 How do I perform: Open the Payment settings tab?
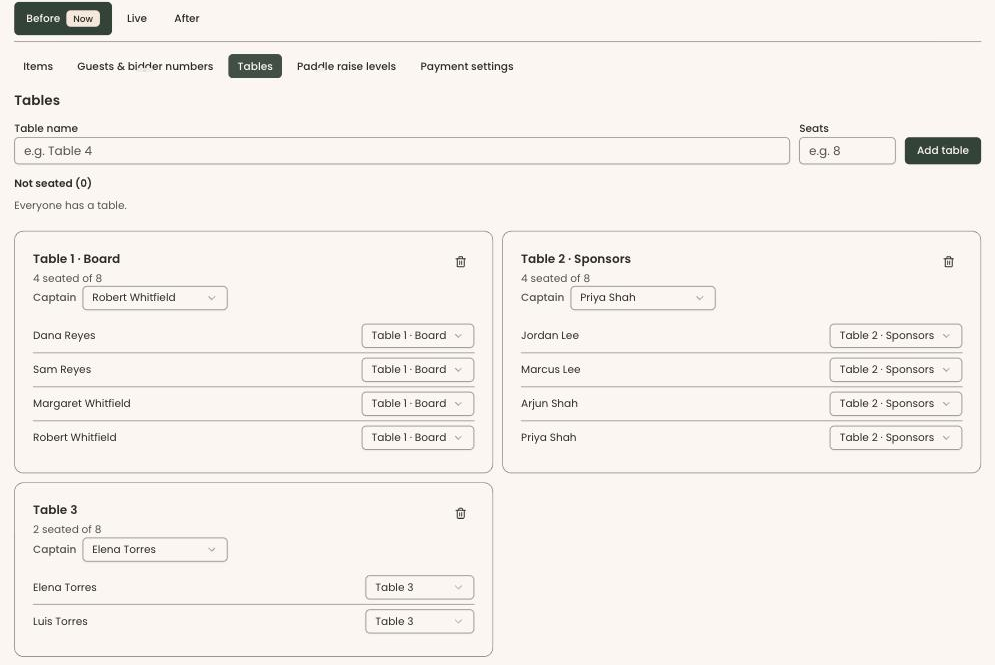467,66
